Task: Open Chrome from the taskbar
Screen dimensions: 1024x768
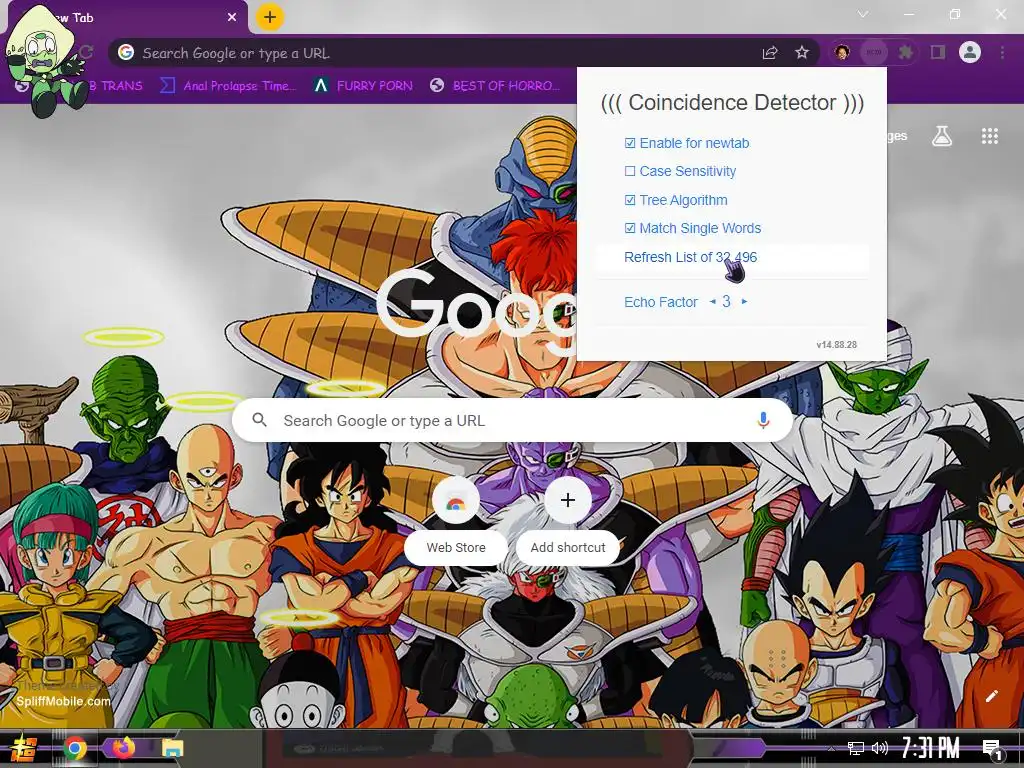Action: [x=75, y=748]
